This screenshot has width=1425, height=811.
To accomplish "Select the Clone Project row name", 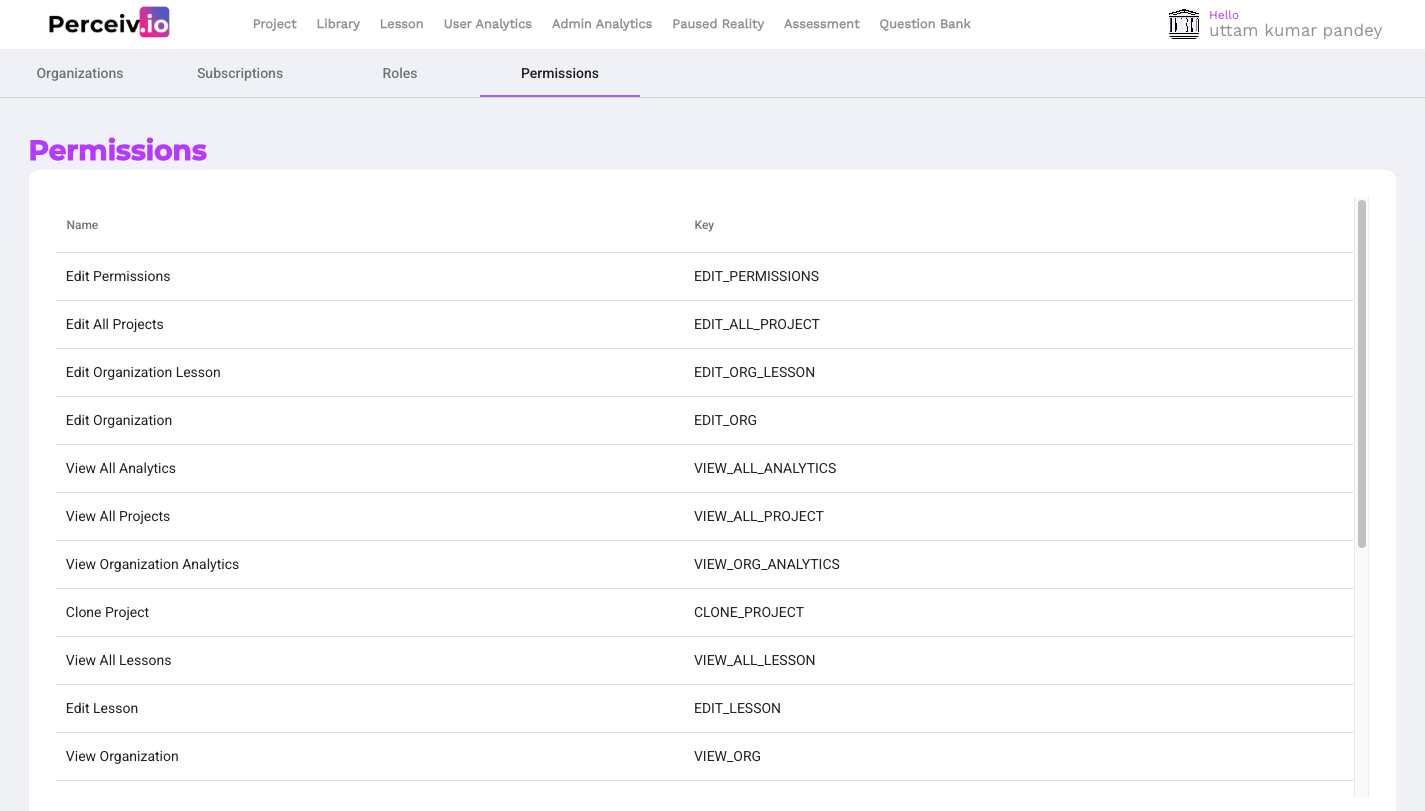I will tap(107, 612).
